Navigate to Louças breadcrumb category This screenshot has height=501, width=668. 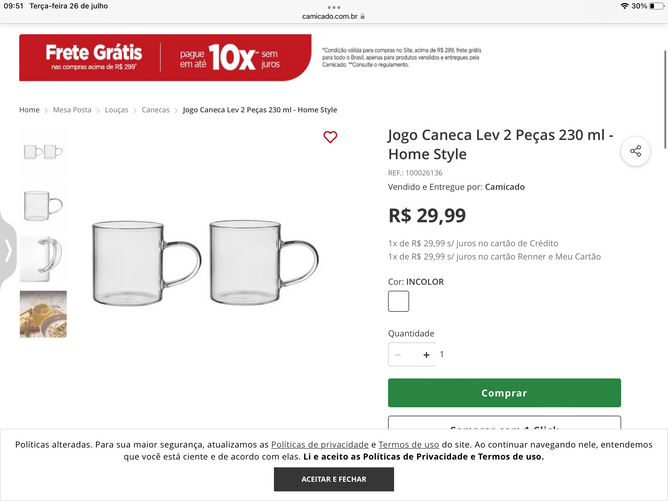coord(117,110)
